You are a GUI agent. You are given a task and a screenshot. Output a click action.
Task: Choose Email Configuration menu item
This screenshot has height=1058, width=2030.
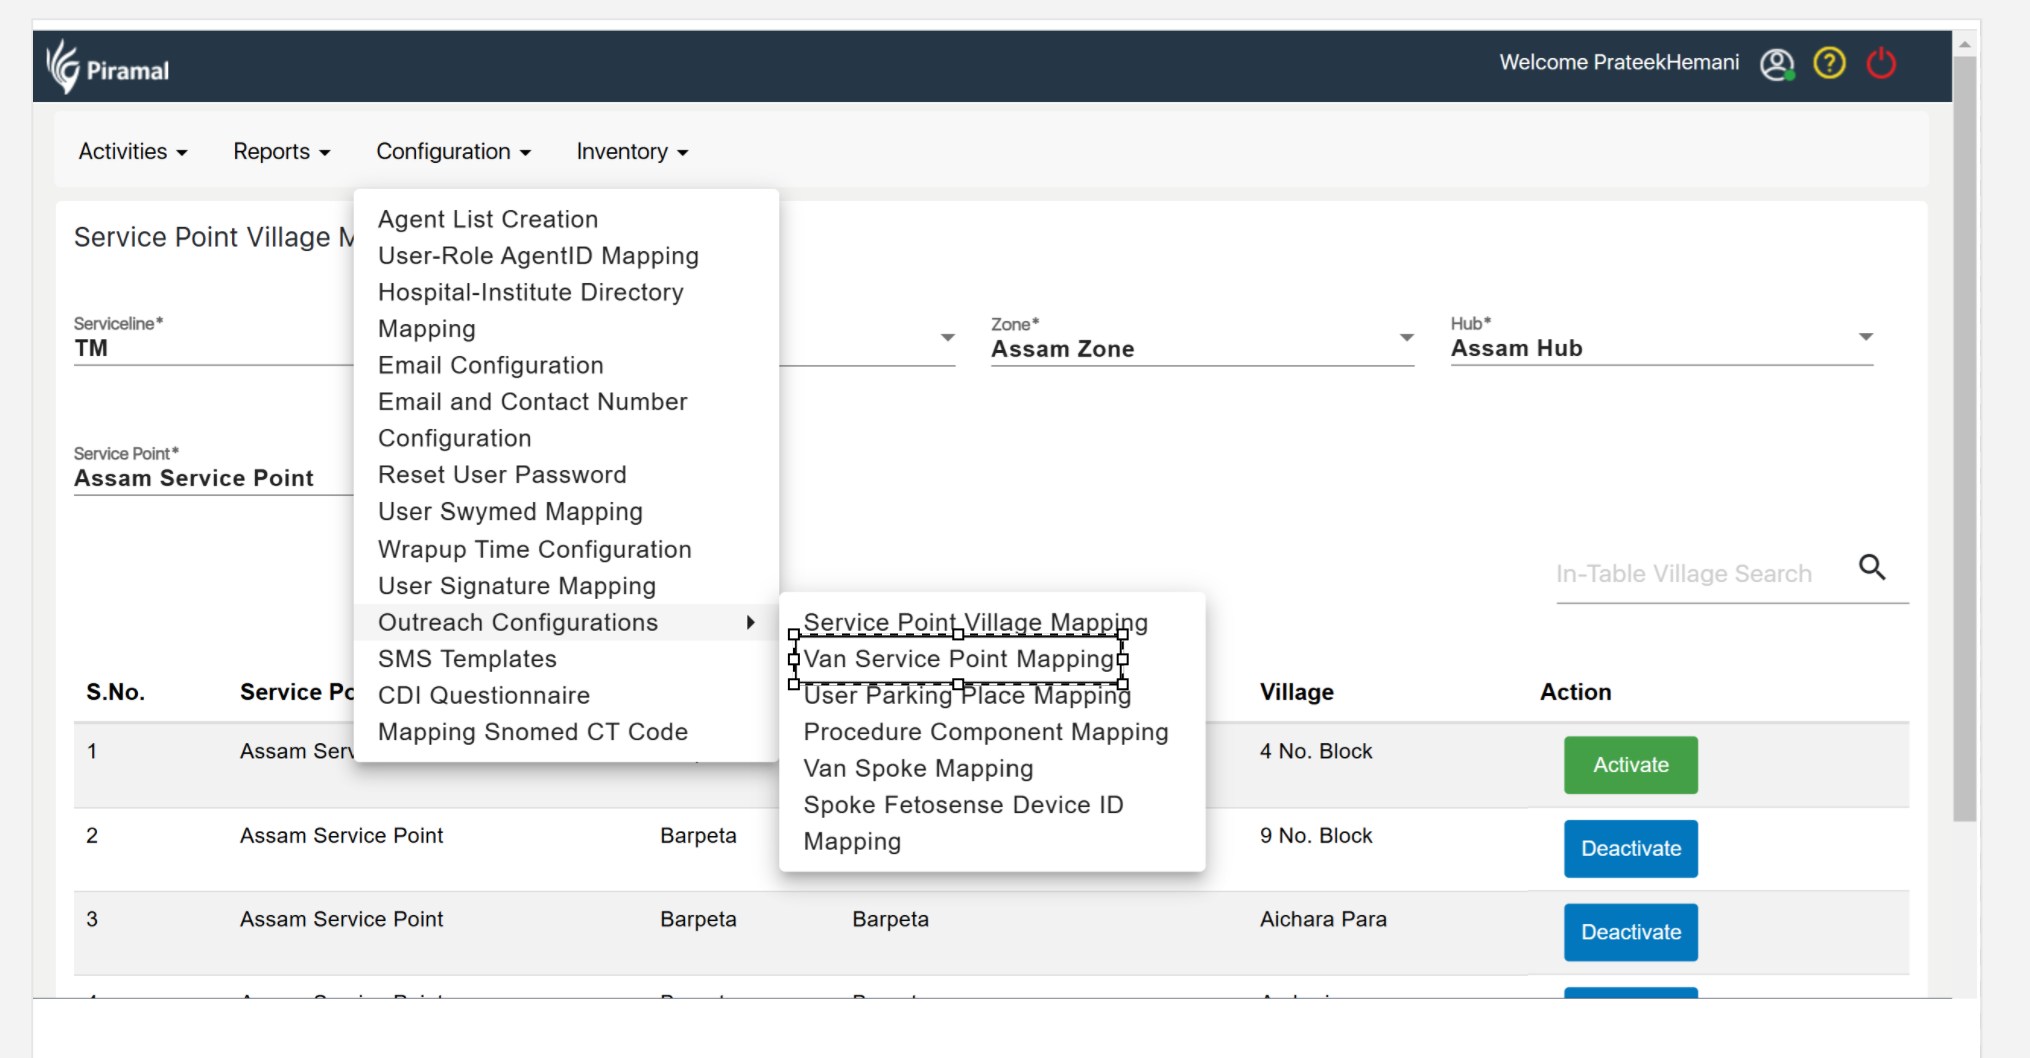tap(491, 365)
